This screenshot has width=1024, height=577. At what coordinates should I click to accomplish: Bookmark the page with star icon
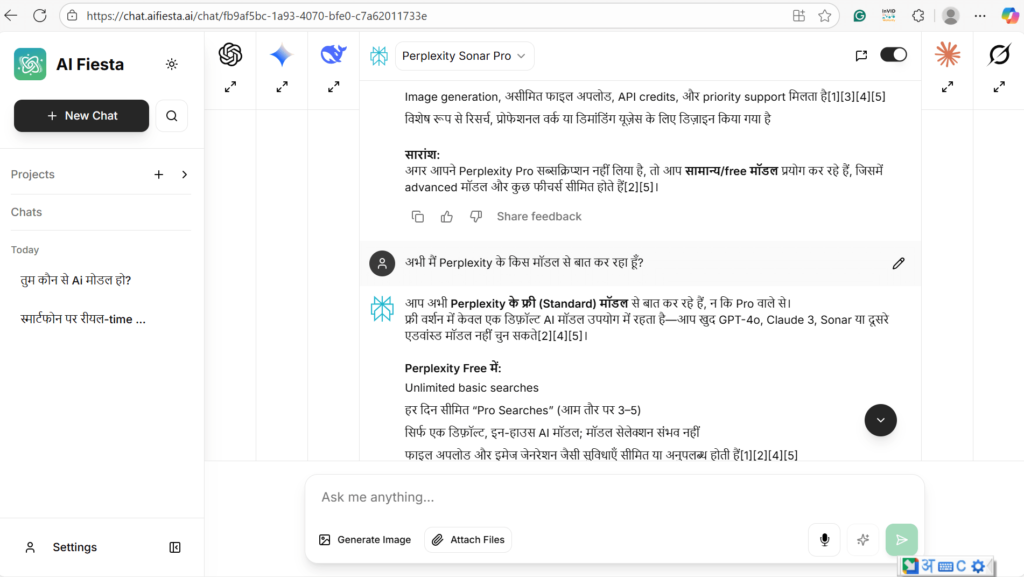(x=825, y=16)
